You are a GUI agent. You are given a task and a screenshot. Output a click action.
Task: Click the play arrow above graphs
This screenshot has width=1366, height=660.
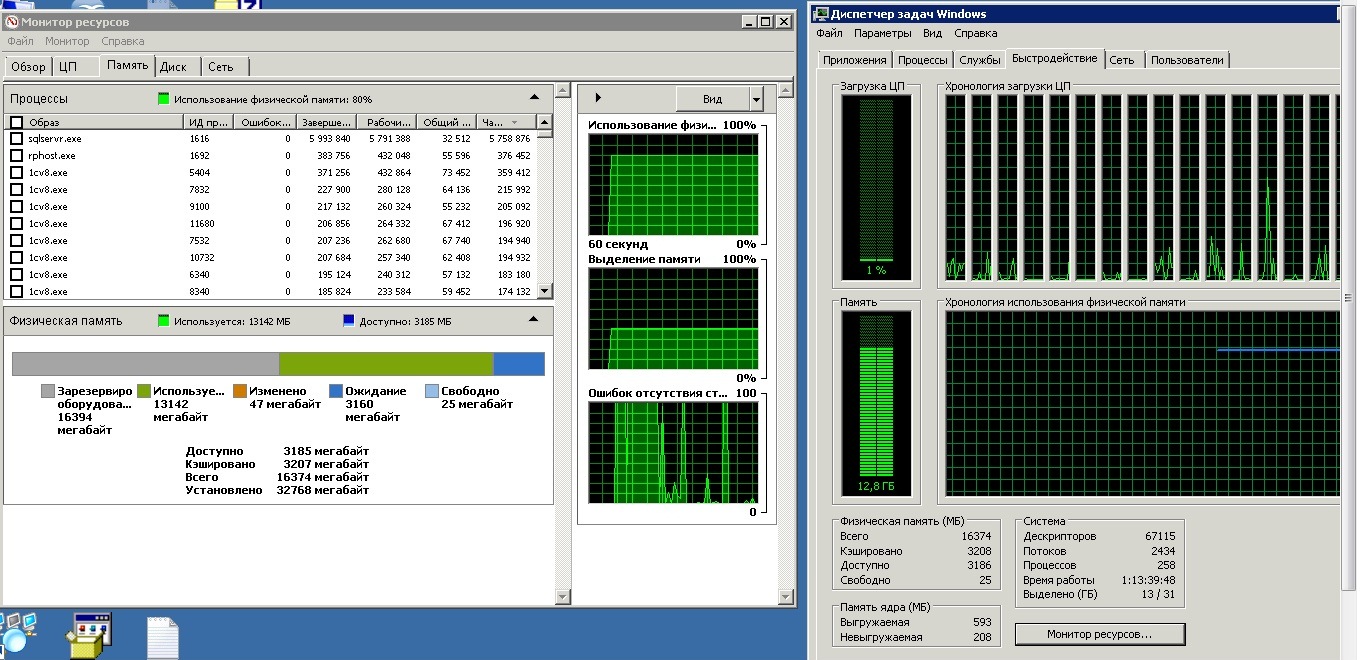598,98
